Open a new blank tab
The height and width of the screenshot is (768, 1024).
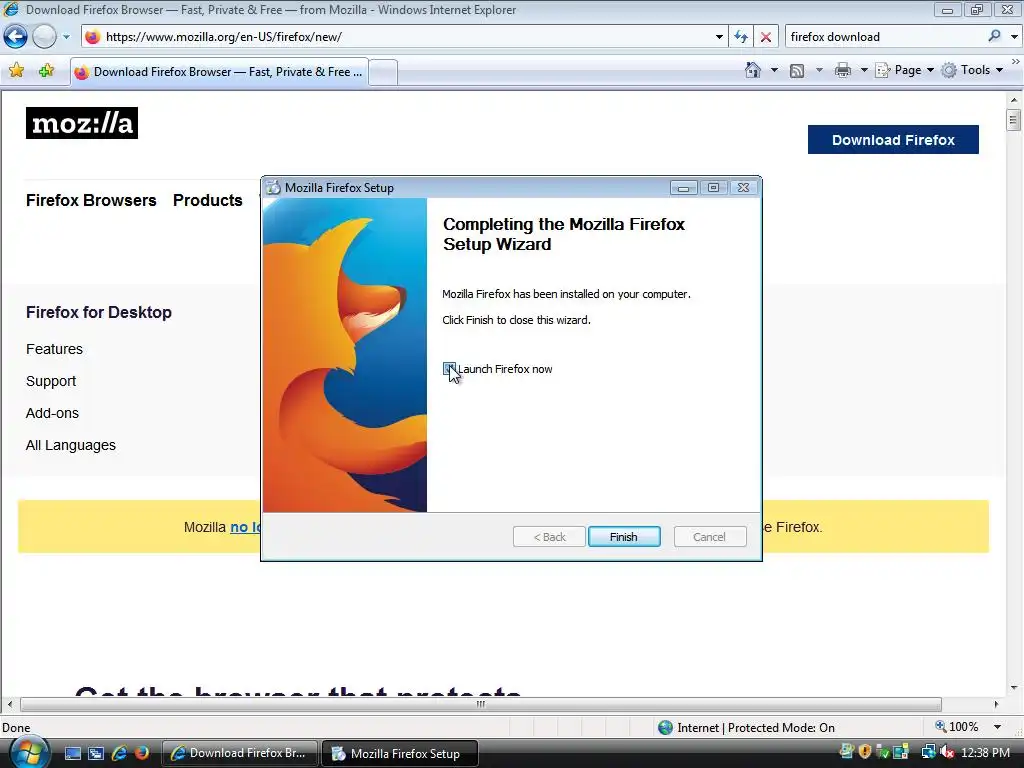tap(383, 72)
